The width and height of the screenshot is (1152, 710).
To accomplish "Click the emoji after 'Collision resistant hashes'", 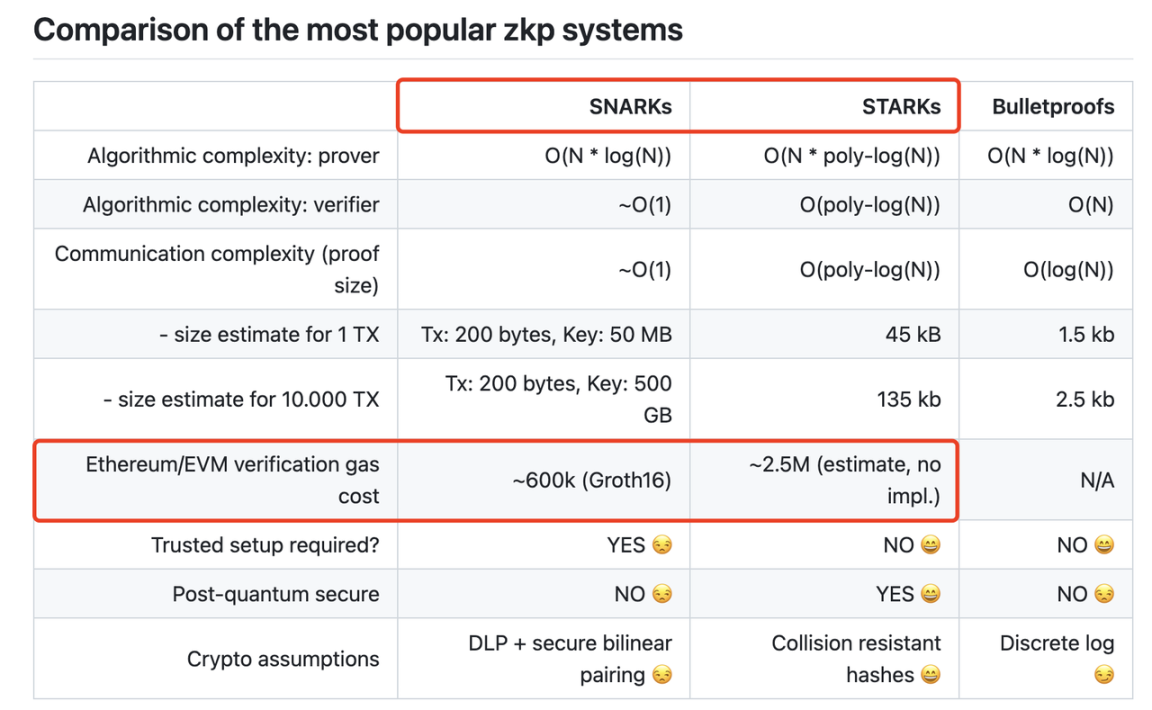I will [x=930, y=675].
